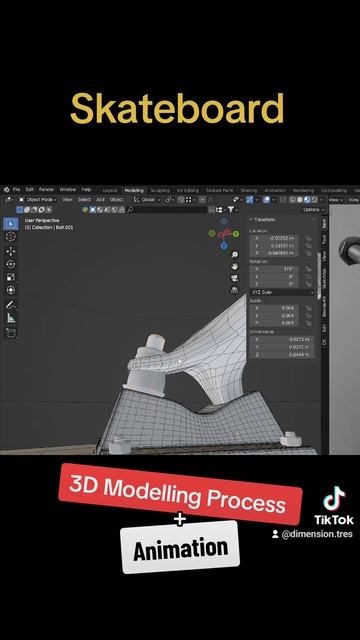
Task: Choose the combined Transform tool
Action: click(11, 290)
